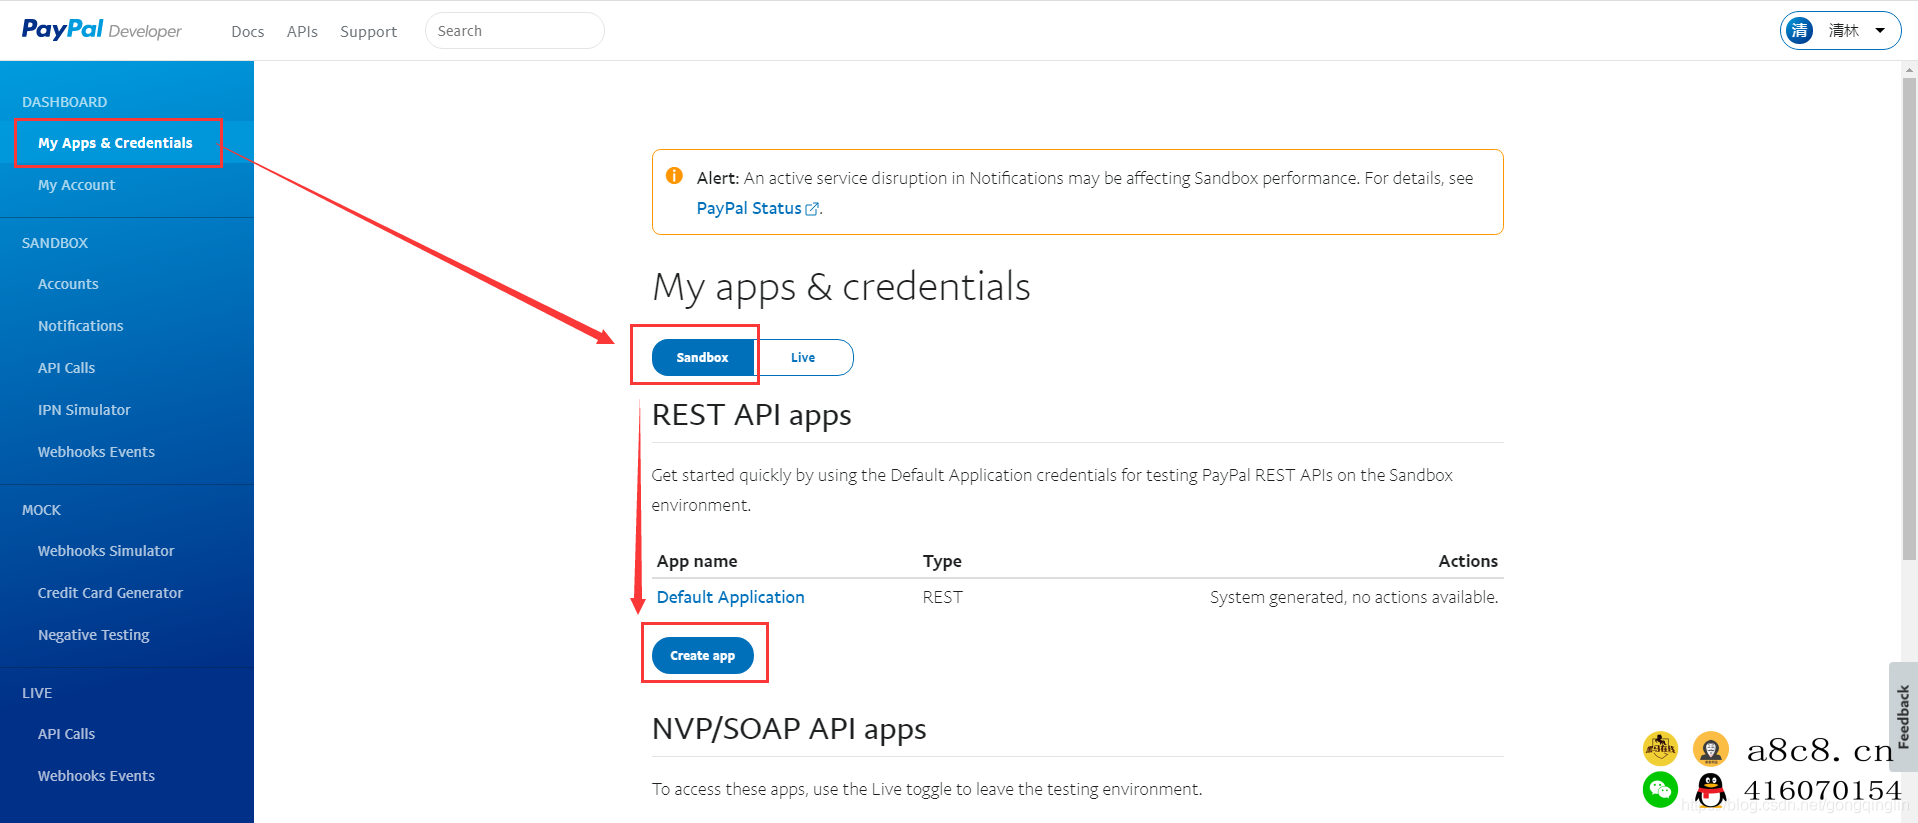The height and width of the screenshot is (823, 1918).
Task: Click the SANDBOX sidebar section heading
Action: pos(55,243)
